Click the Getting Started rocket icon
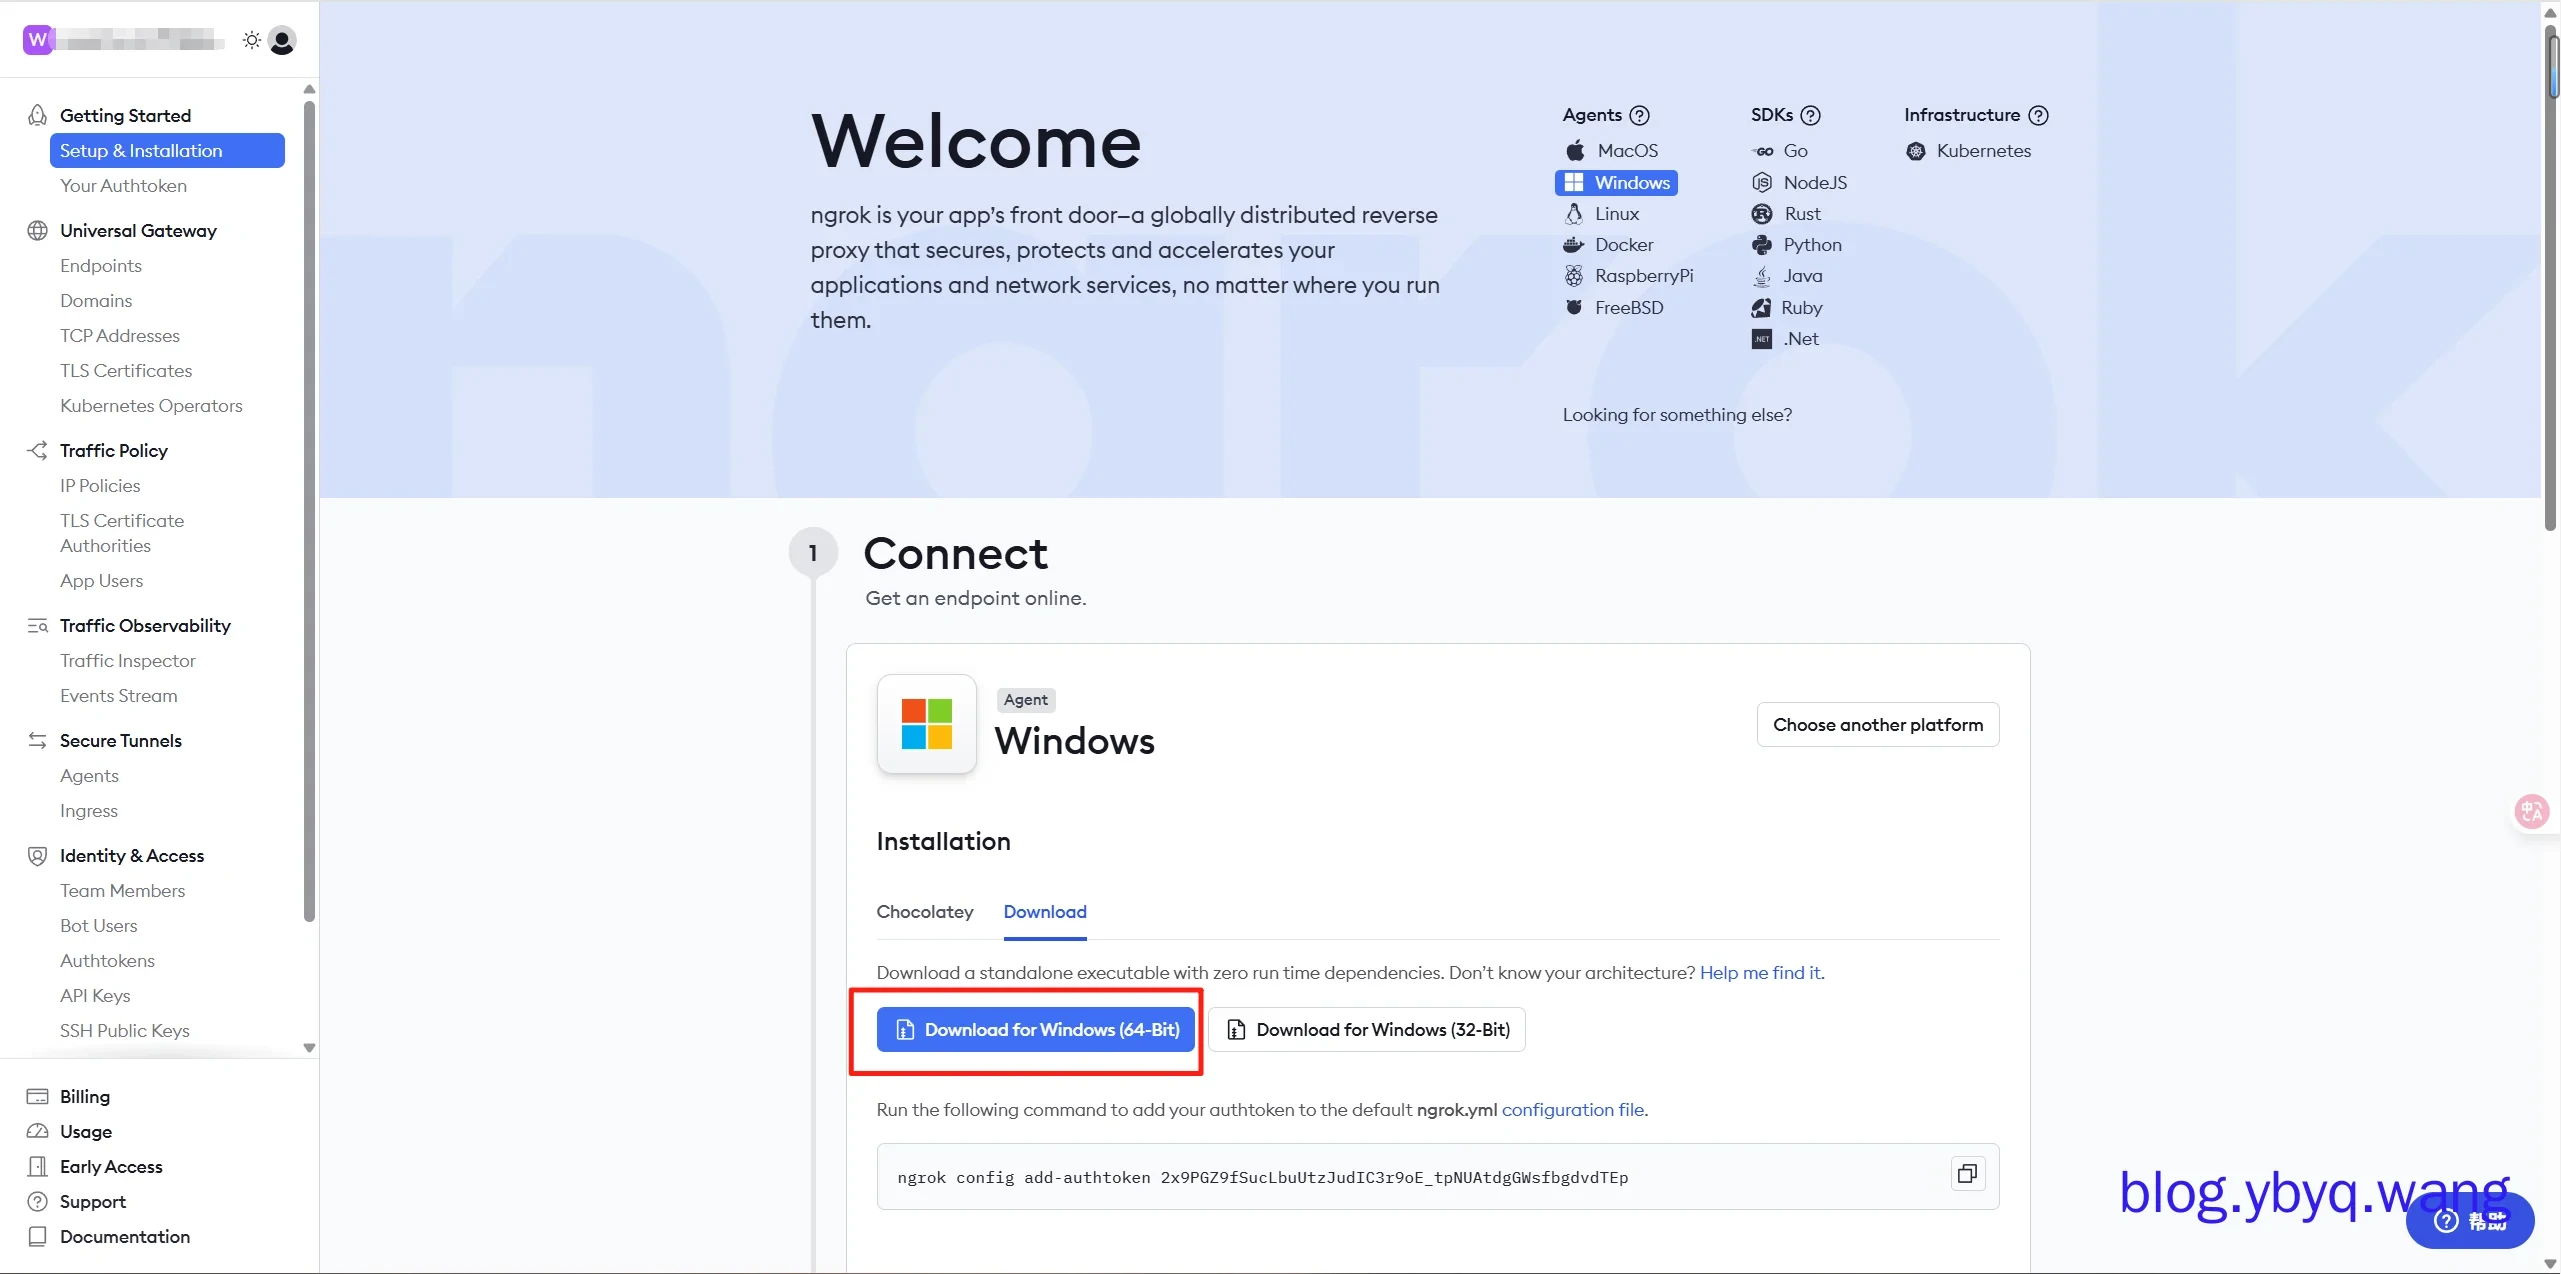 [37, 115]
